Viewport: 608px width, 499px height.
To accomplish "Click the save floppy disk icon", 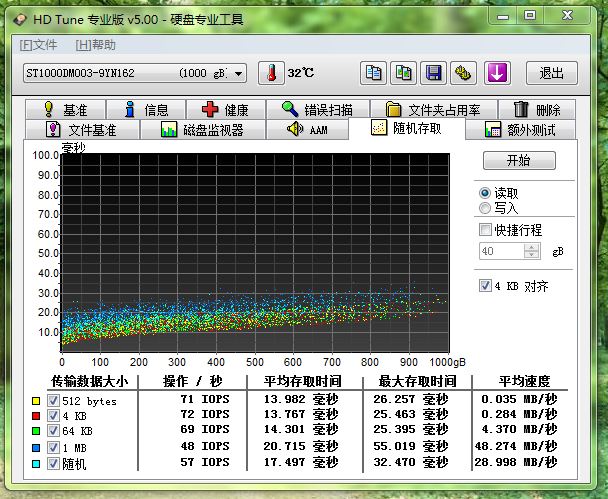I will [x=433, y=73].
